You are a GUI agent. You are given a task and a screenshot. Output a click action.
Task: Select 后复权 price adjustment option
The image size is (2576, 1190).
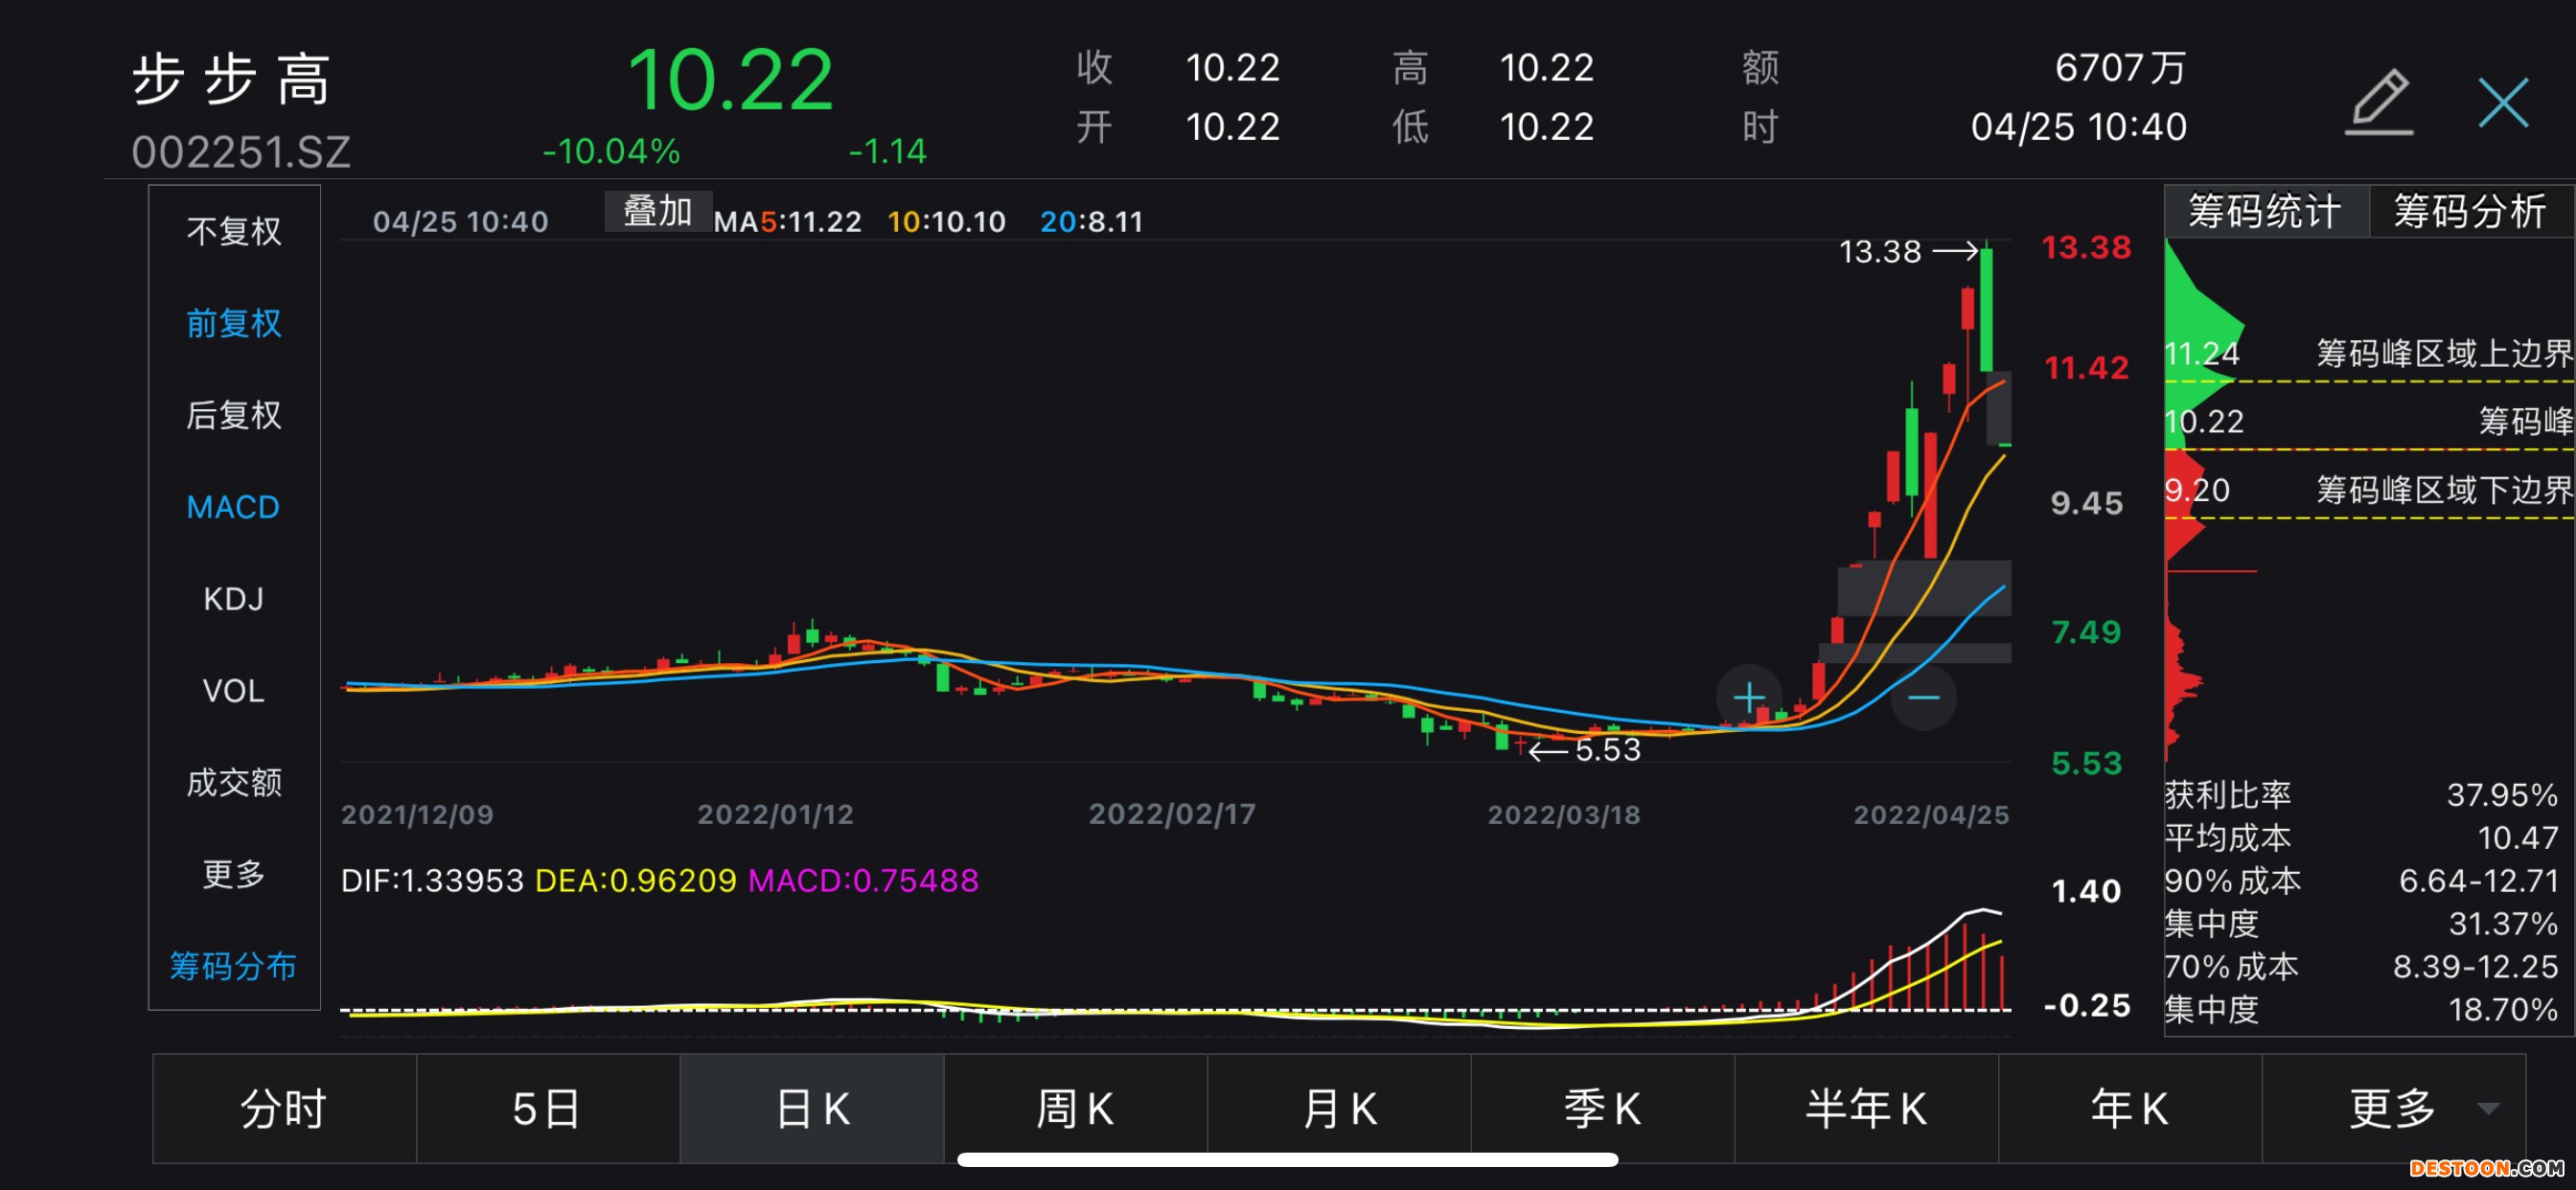(234, 415)
